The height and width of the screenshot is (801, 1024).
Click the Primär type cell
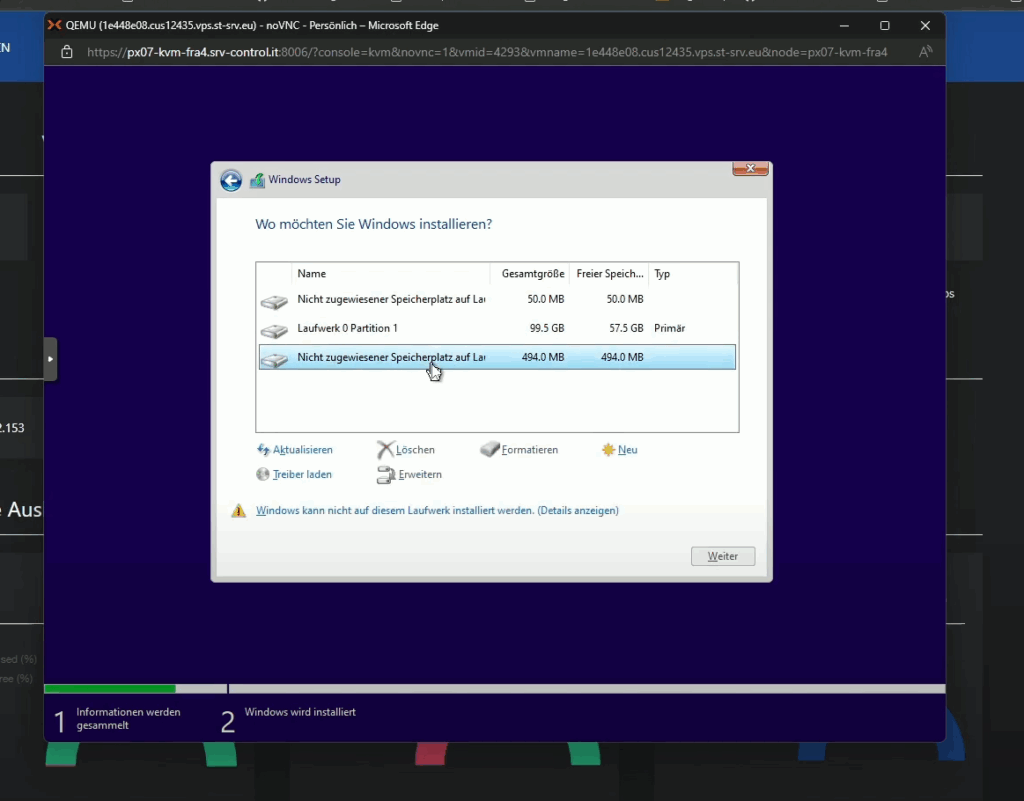tap(669, 328)
